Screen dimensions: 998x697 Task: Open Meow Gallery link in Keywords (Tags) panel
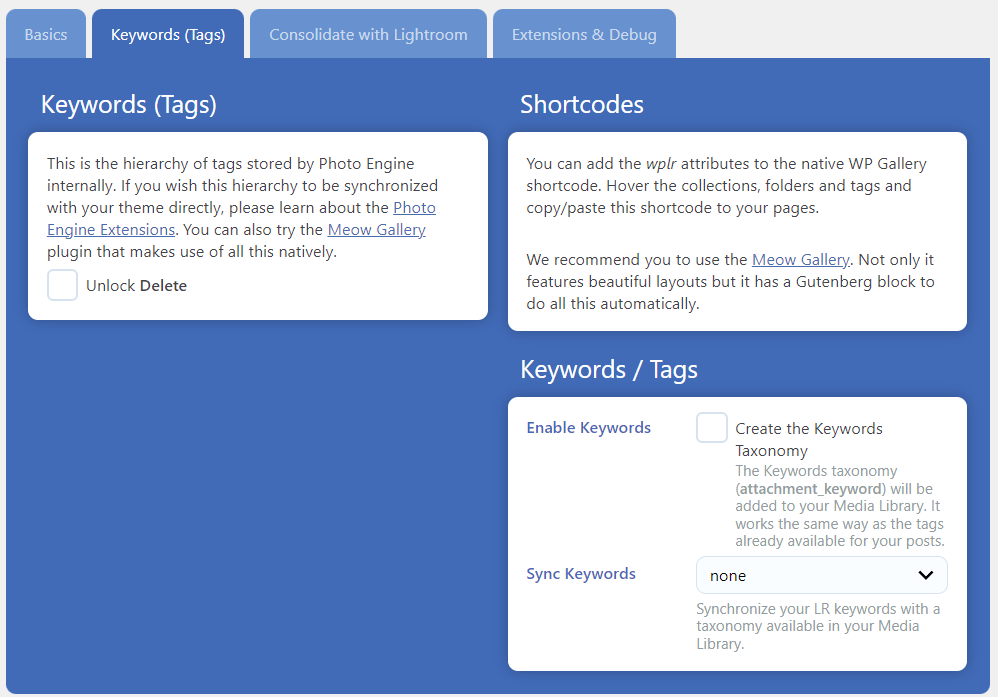(x=376, y=229)
